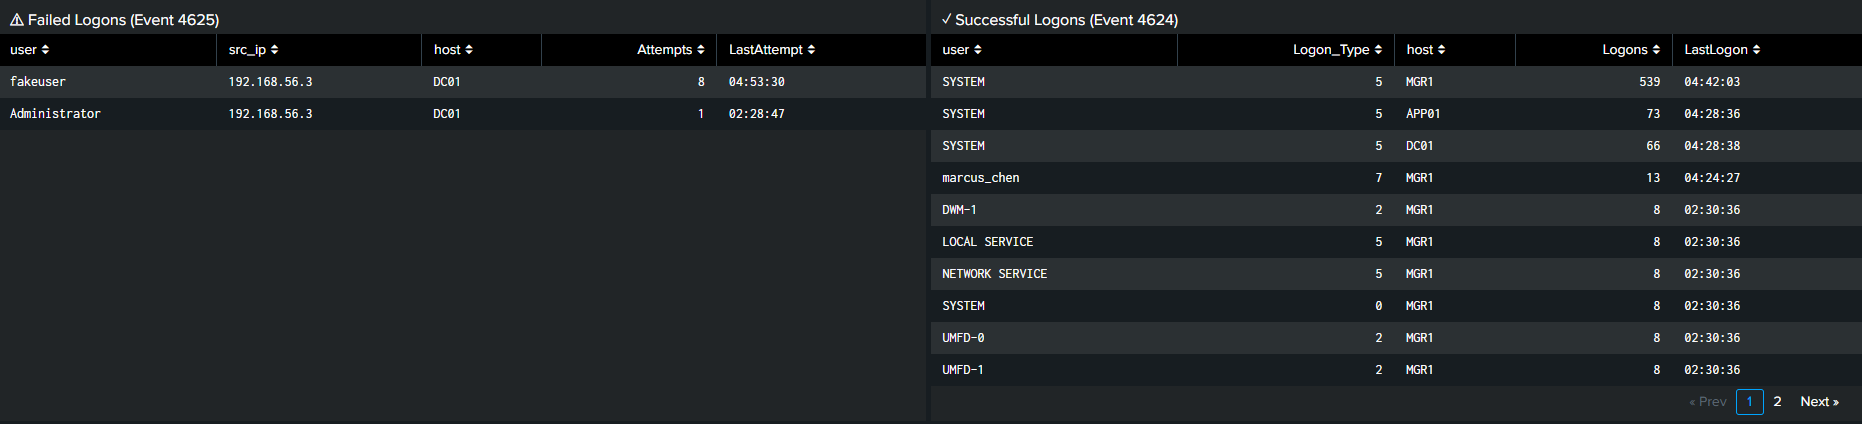Select the Administrator failed logon row
This screenshot has width=1862, height=424.
56,114
